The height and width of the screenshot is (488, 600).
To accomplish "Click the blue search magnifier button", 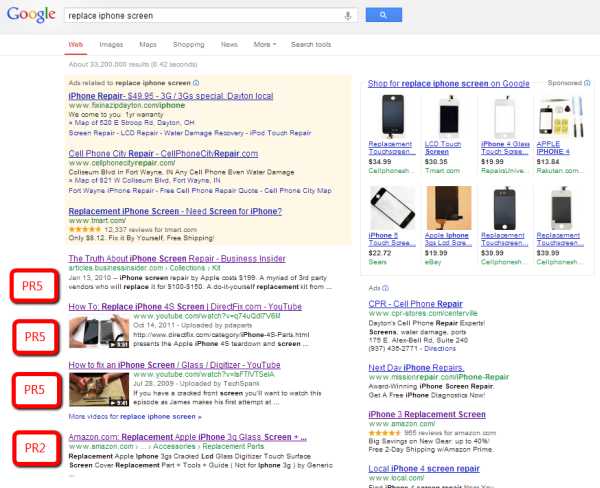I will tap(383, 15).
